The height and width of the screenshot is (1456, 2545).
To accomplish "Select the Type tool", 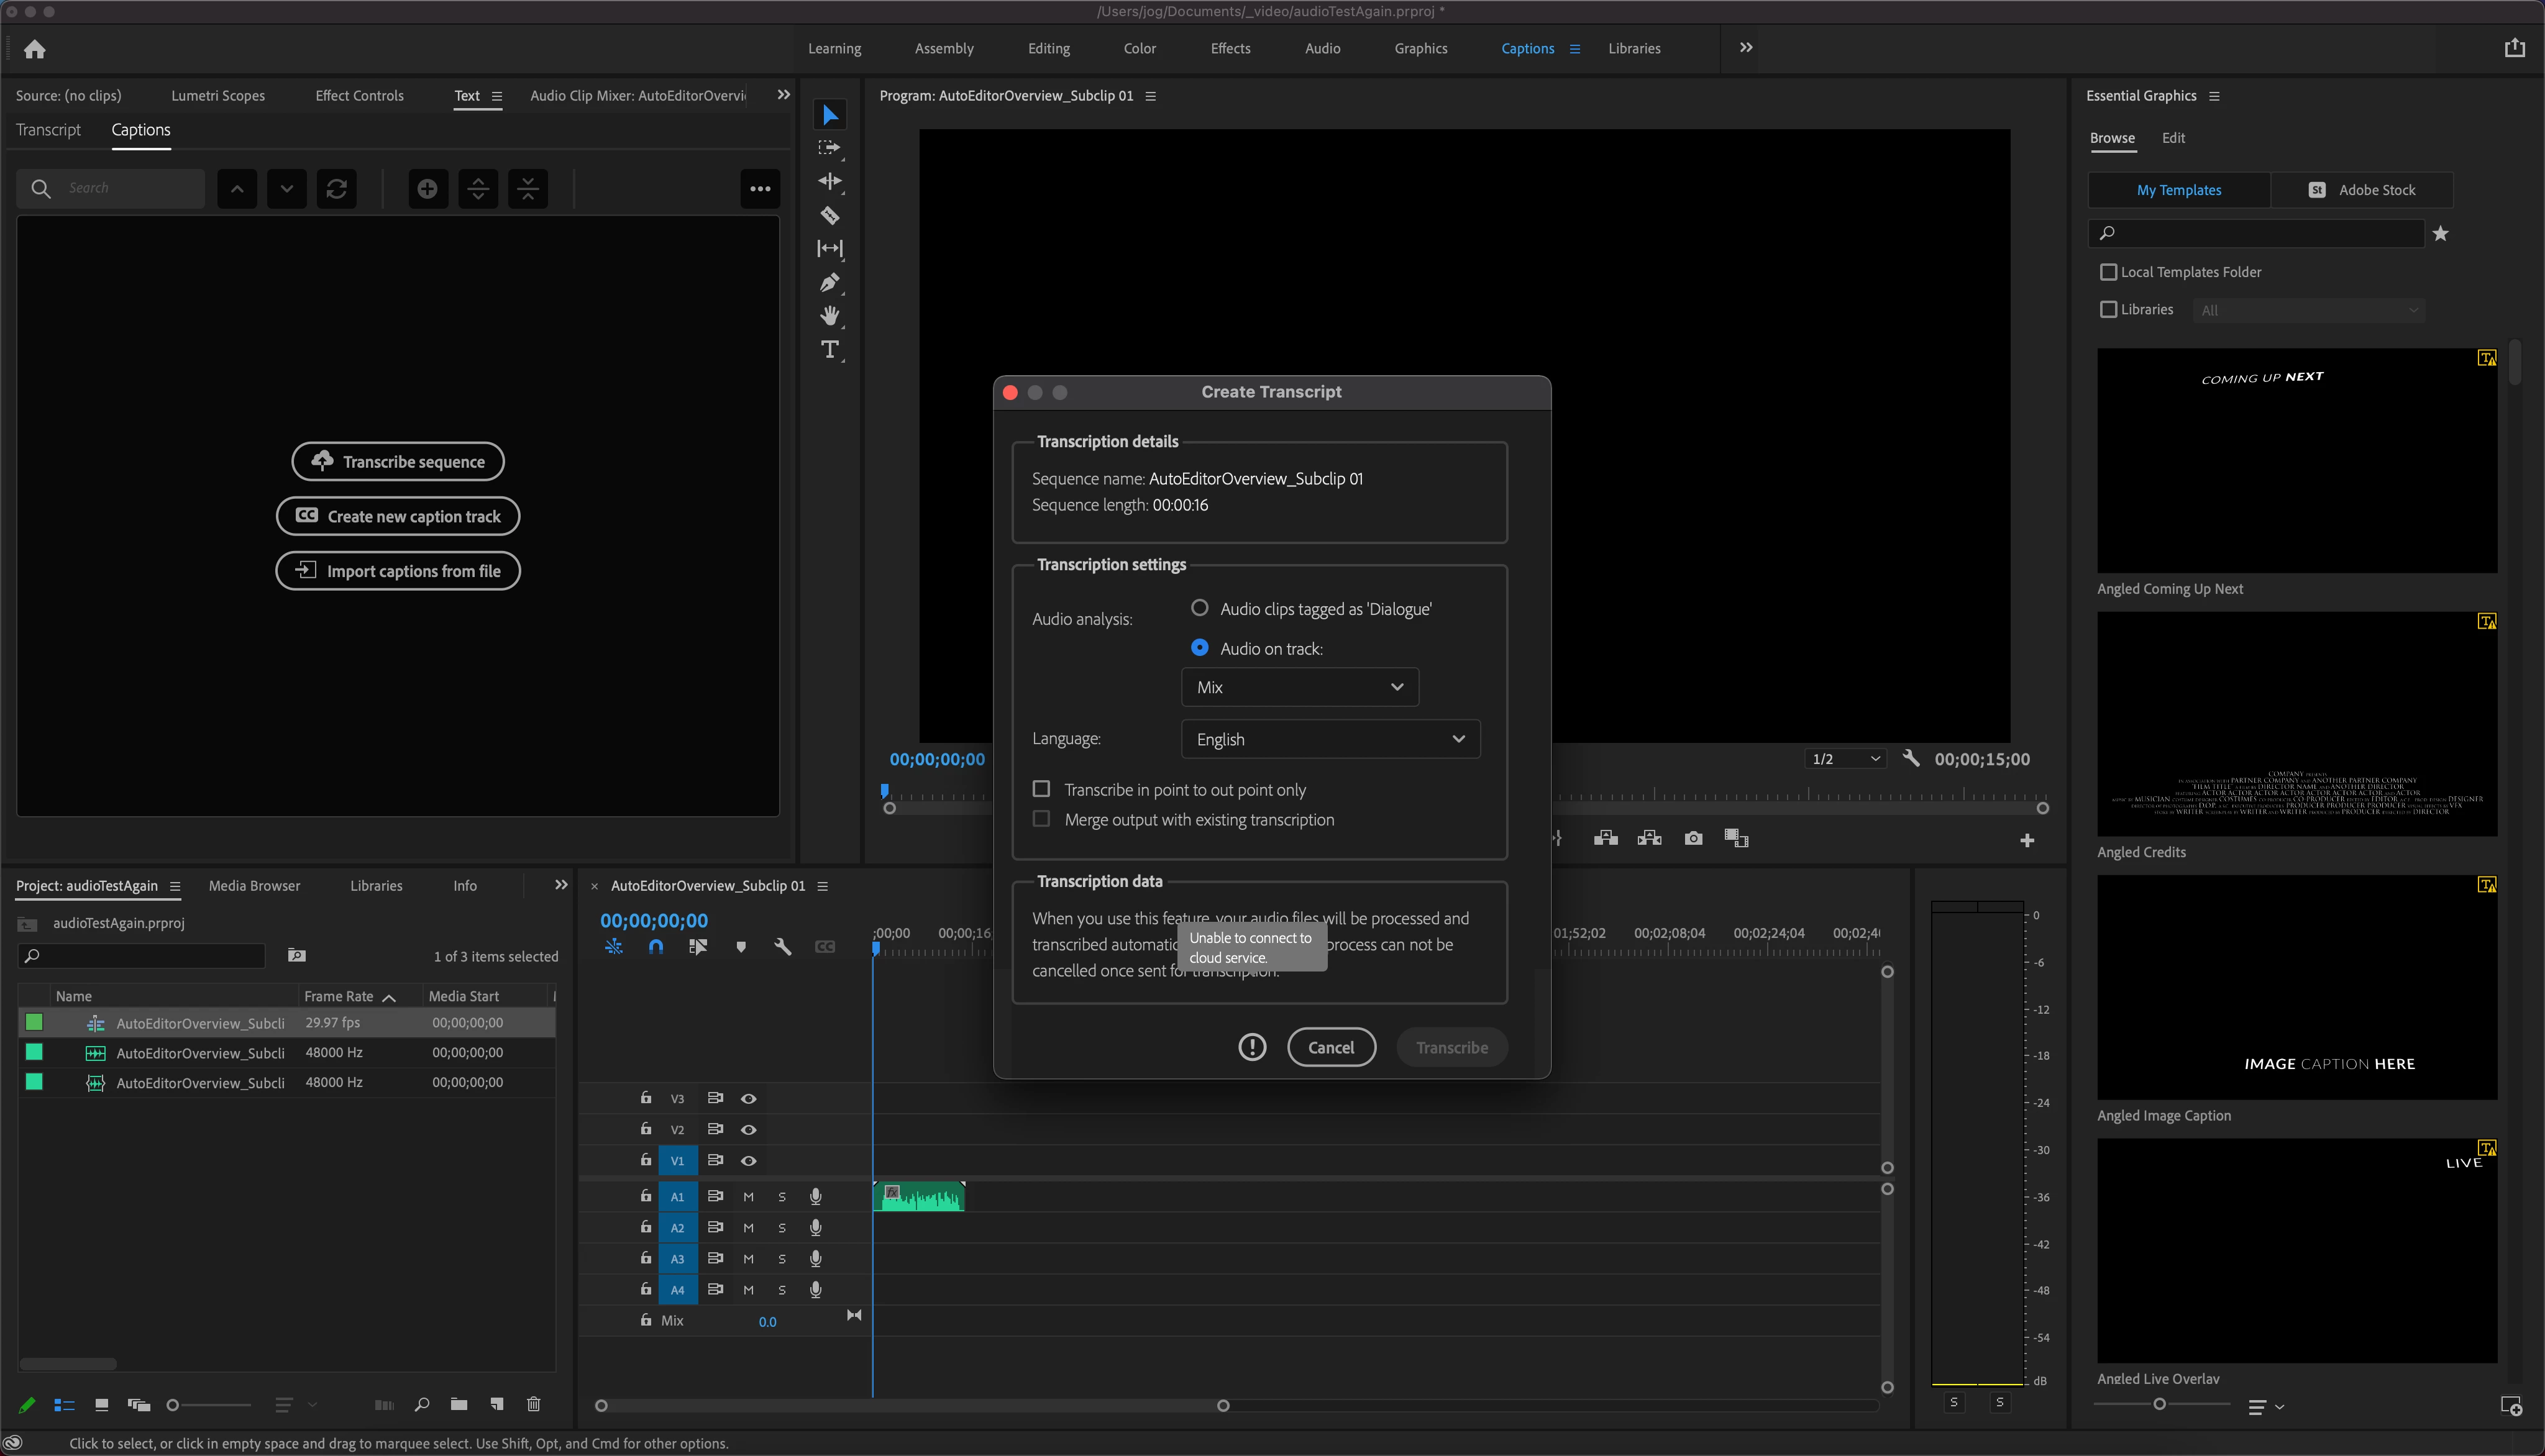I will (829, 349).
